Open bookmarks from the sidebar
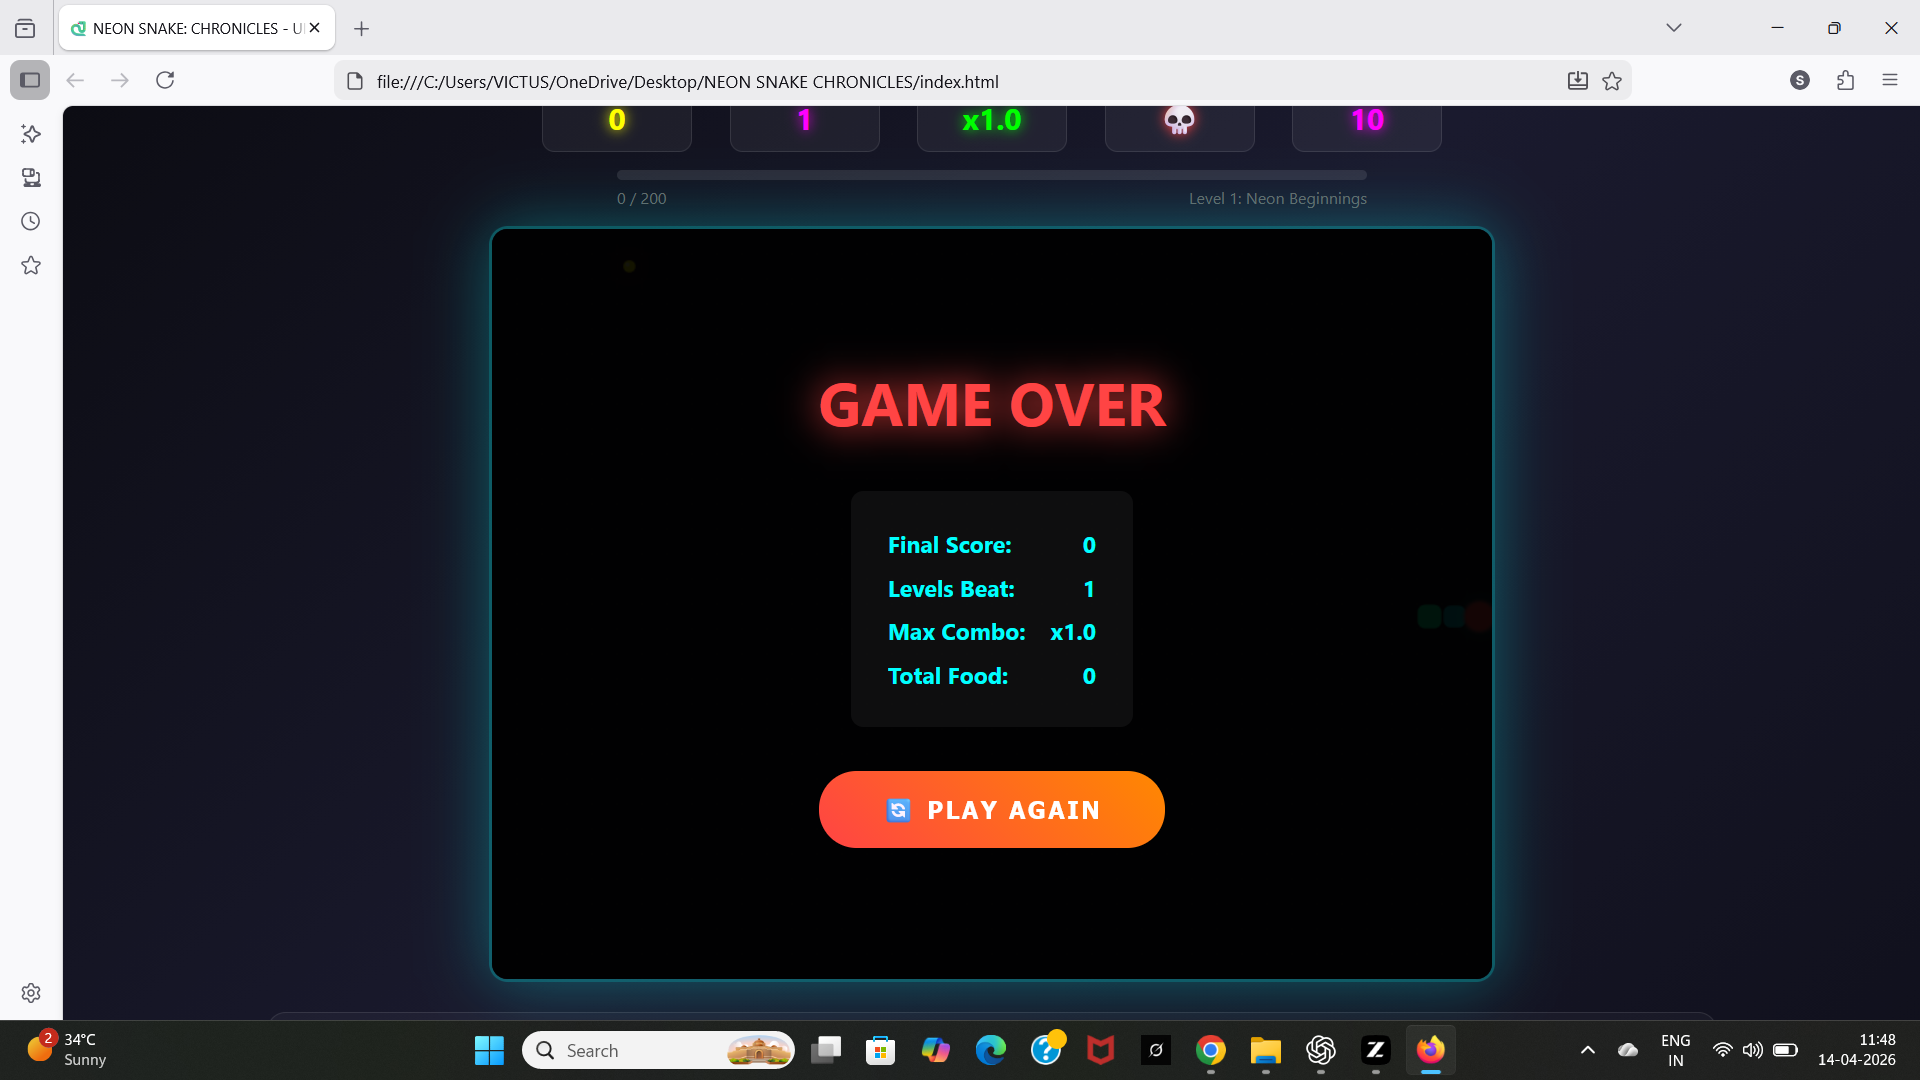1920x1080 pixels. [x=31, y=265]
